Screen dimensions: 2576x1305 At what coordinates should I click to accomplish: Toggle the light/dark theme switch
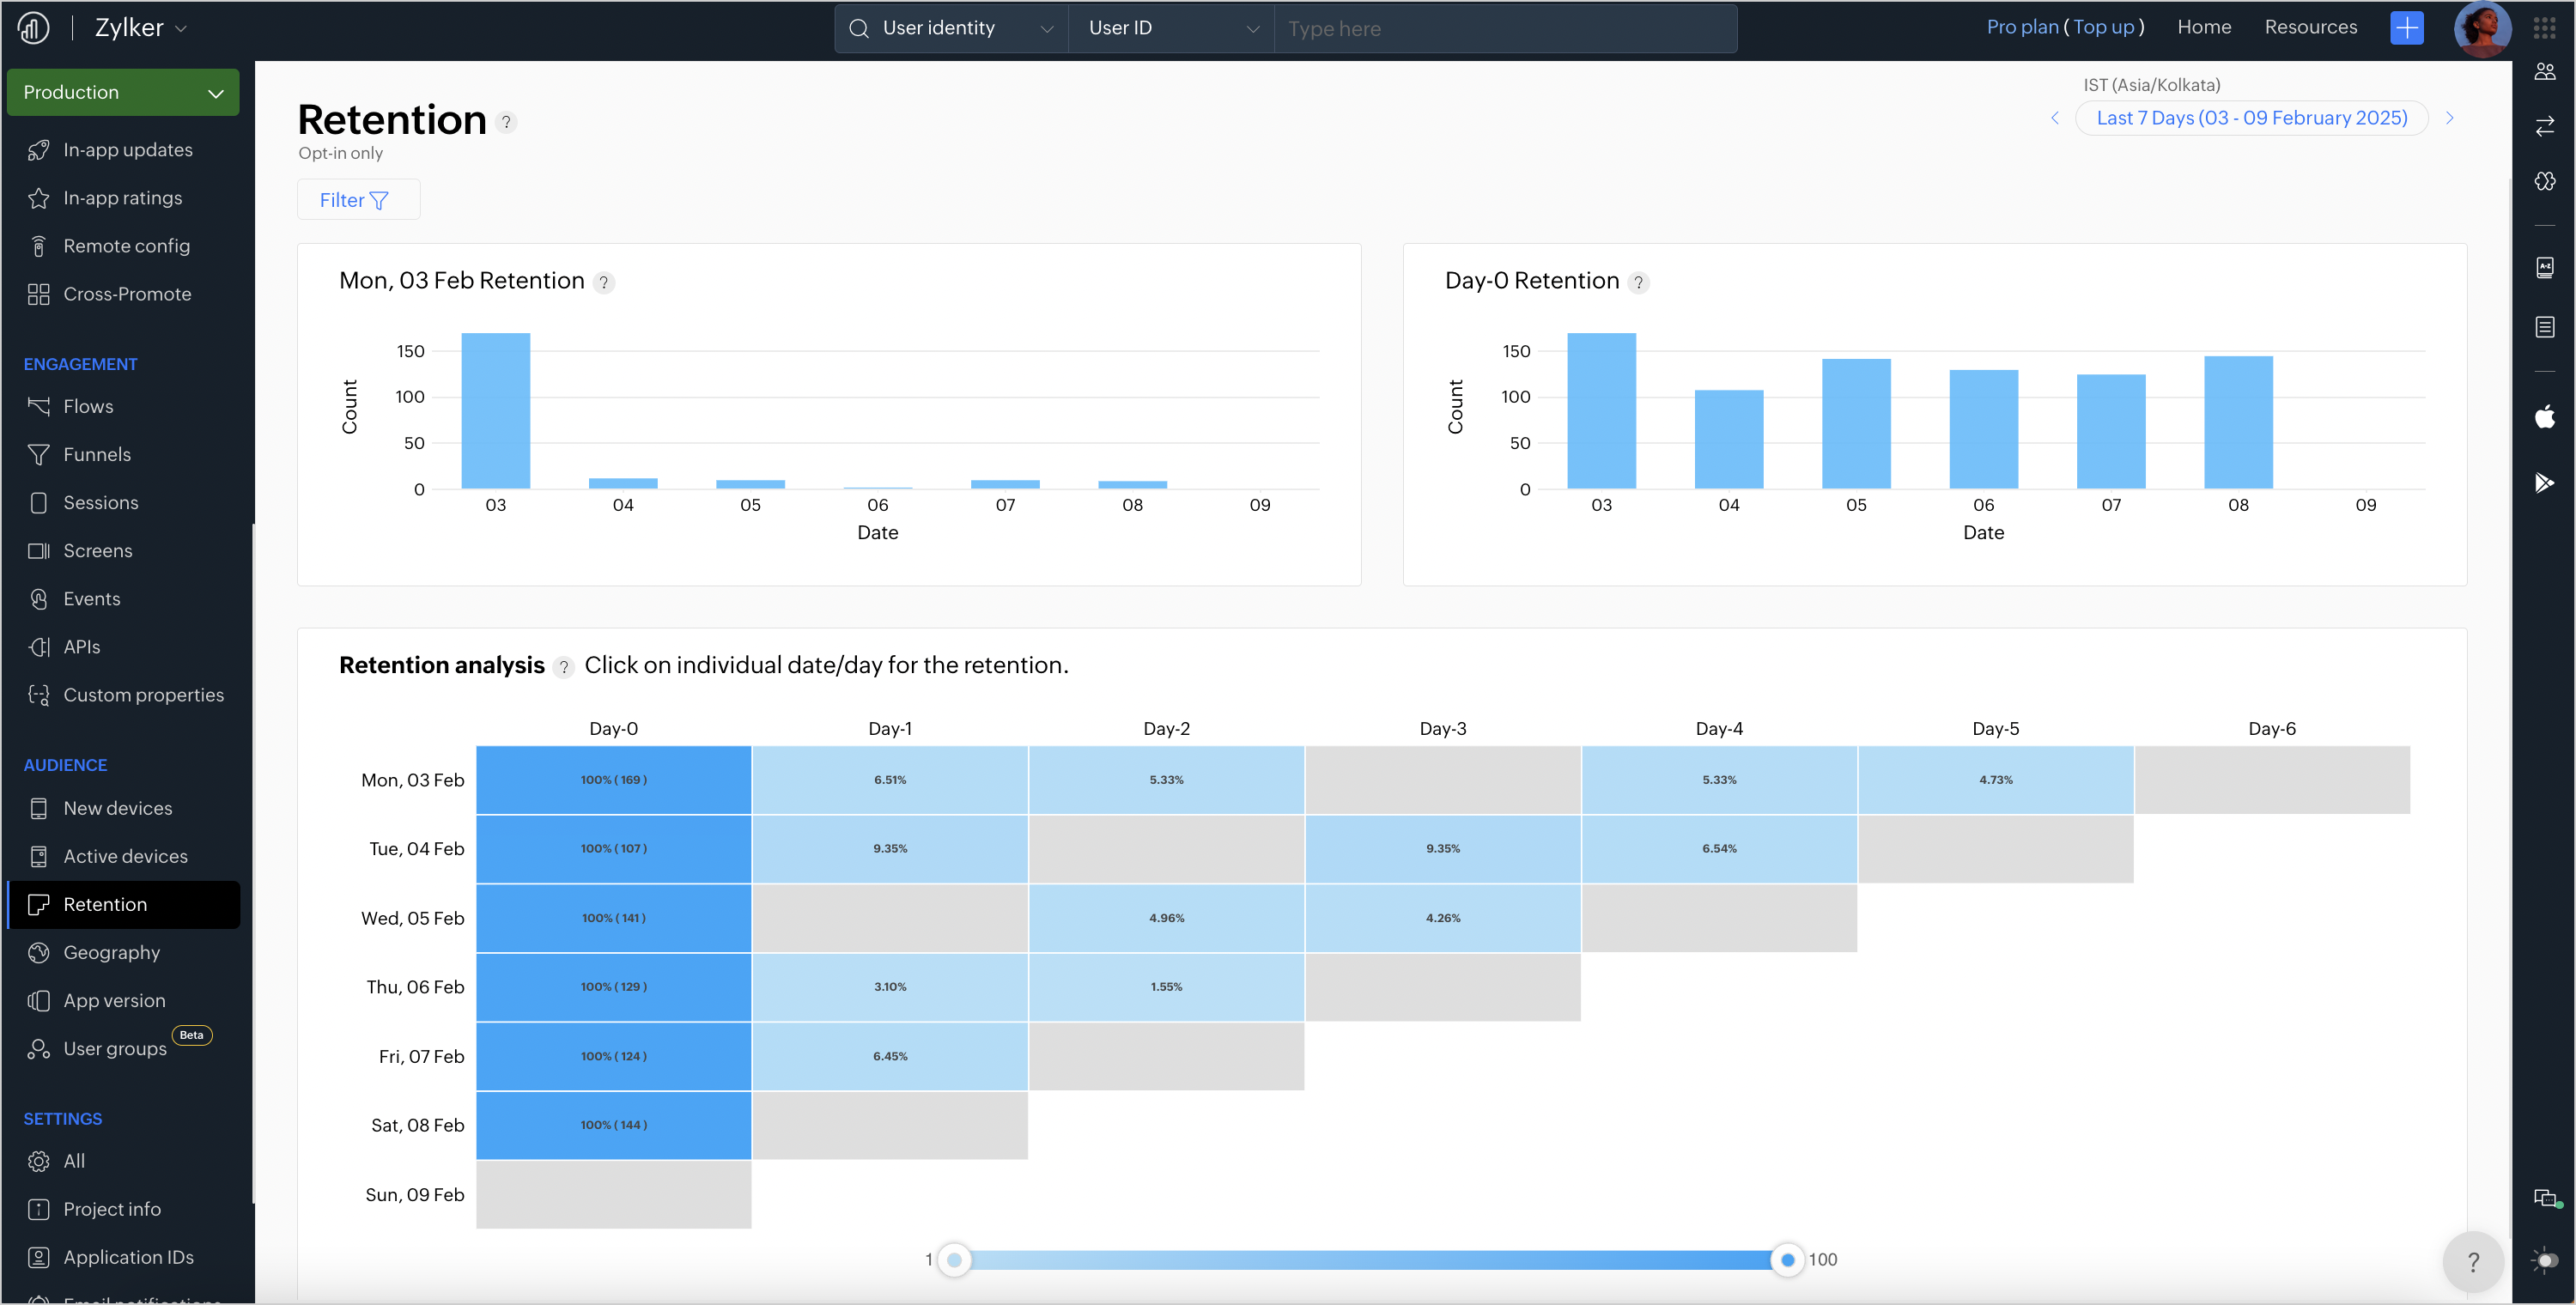point(2544,1260)
